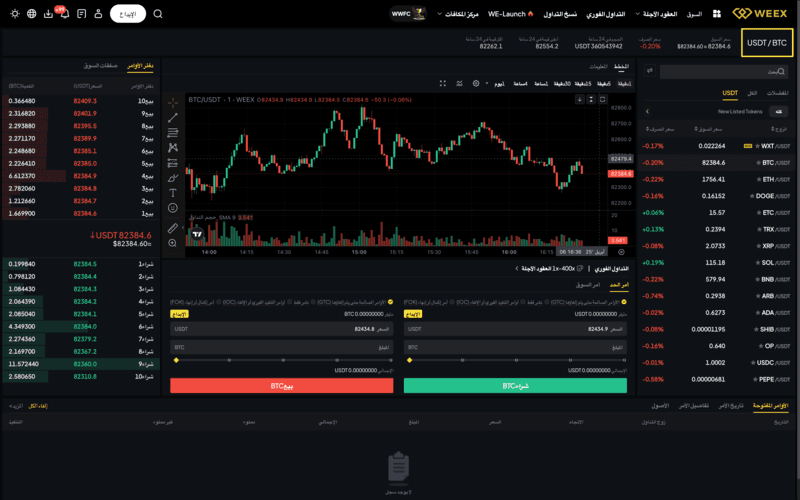
Task: Click the red sell BTC button
Action: [282, 386]
